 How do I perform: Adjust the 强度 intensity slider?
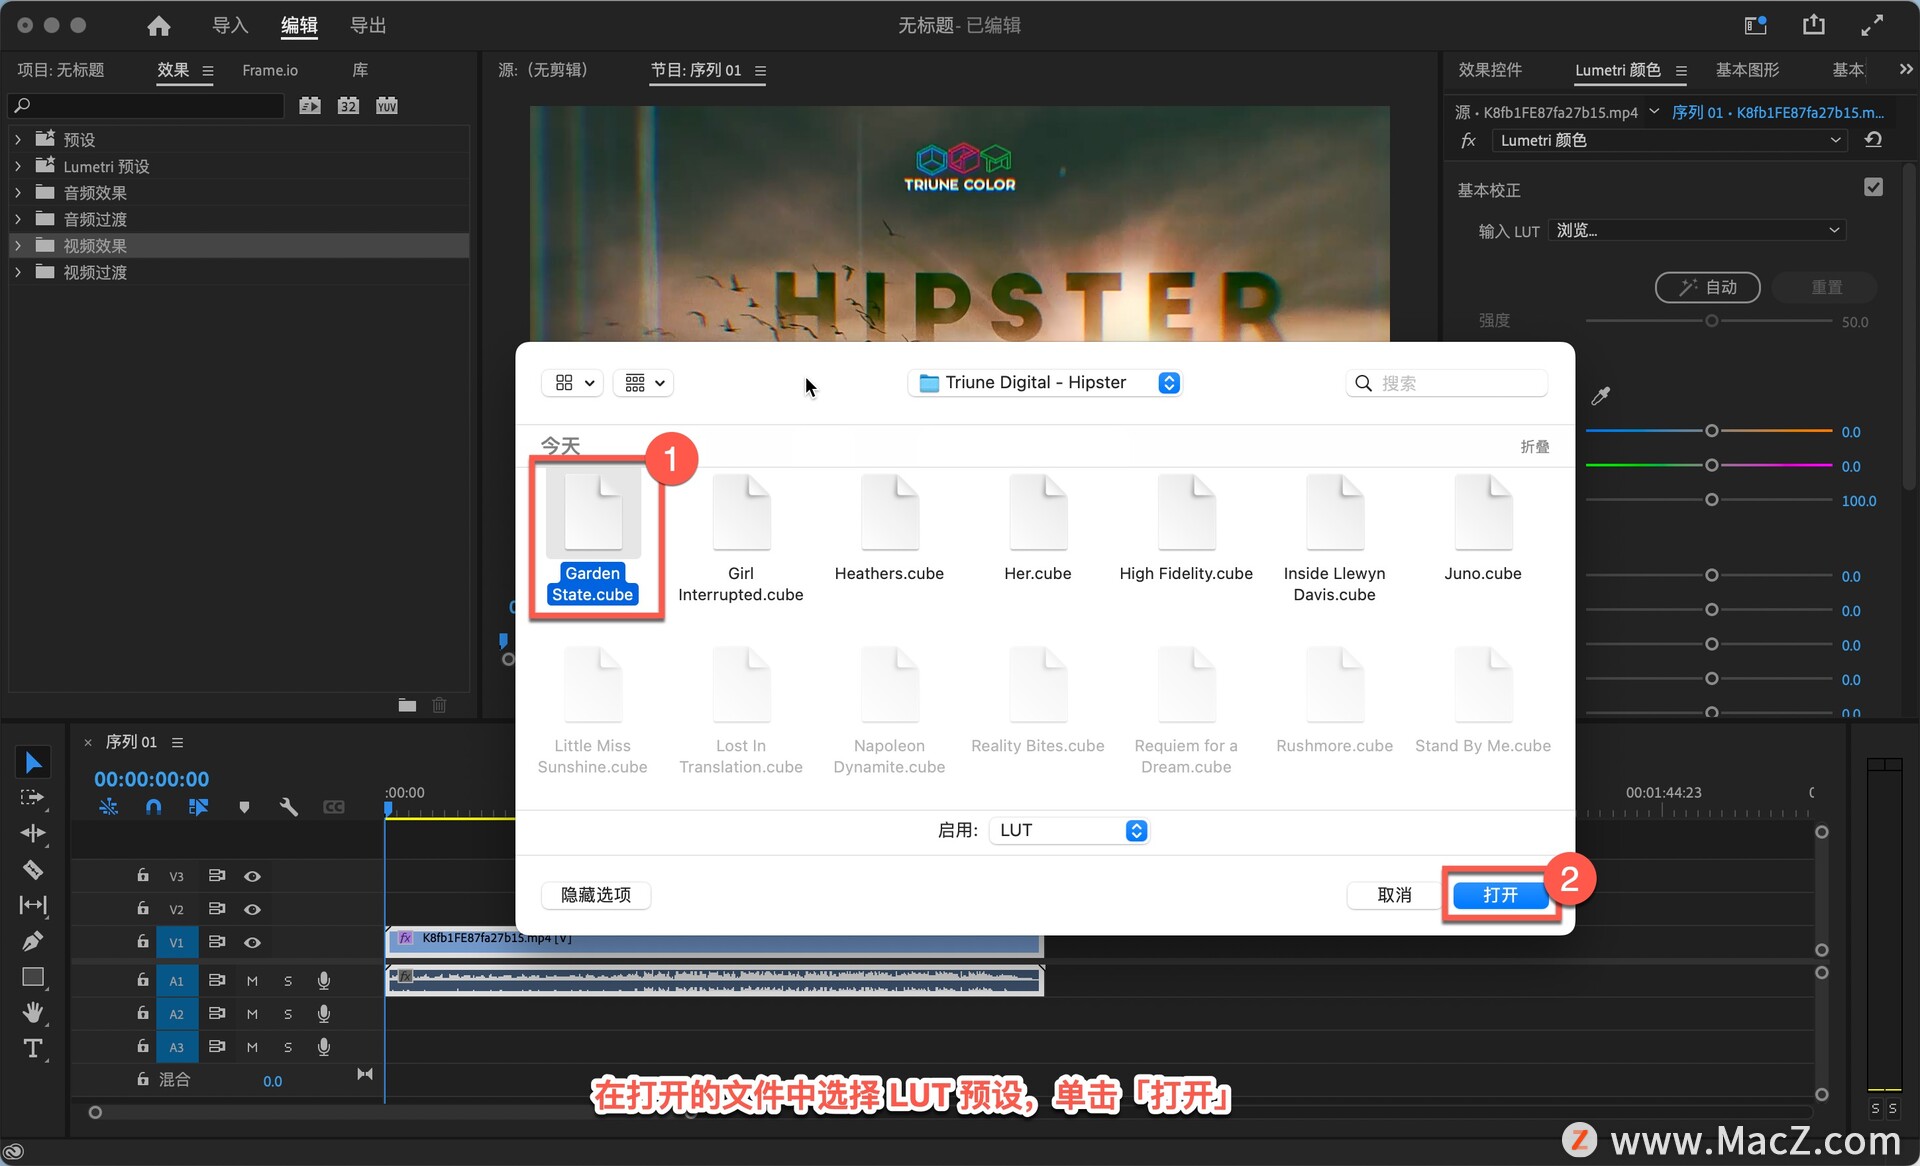[1711, 321]
